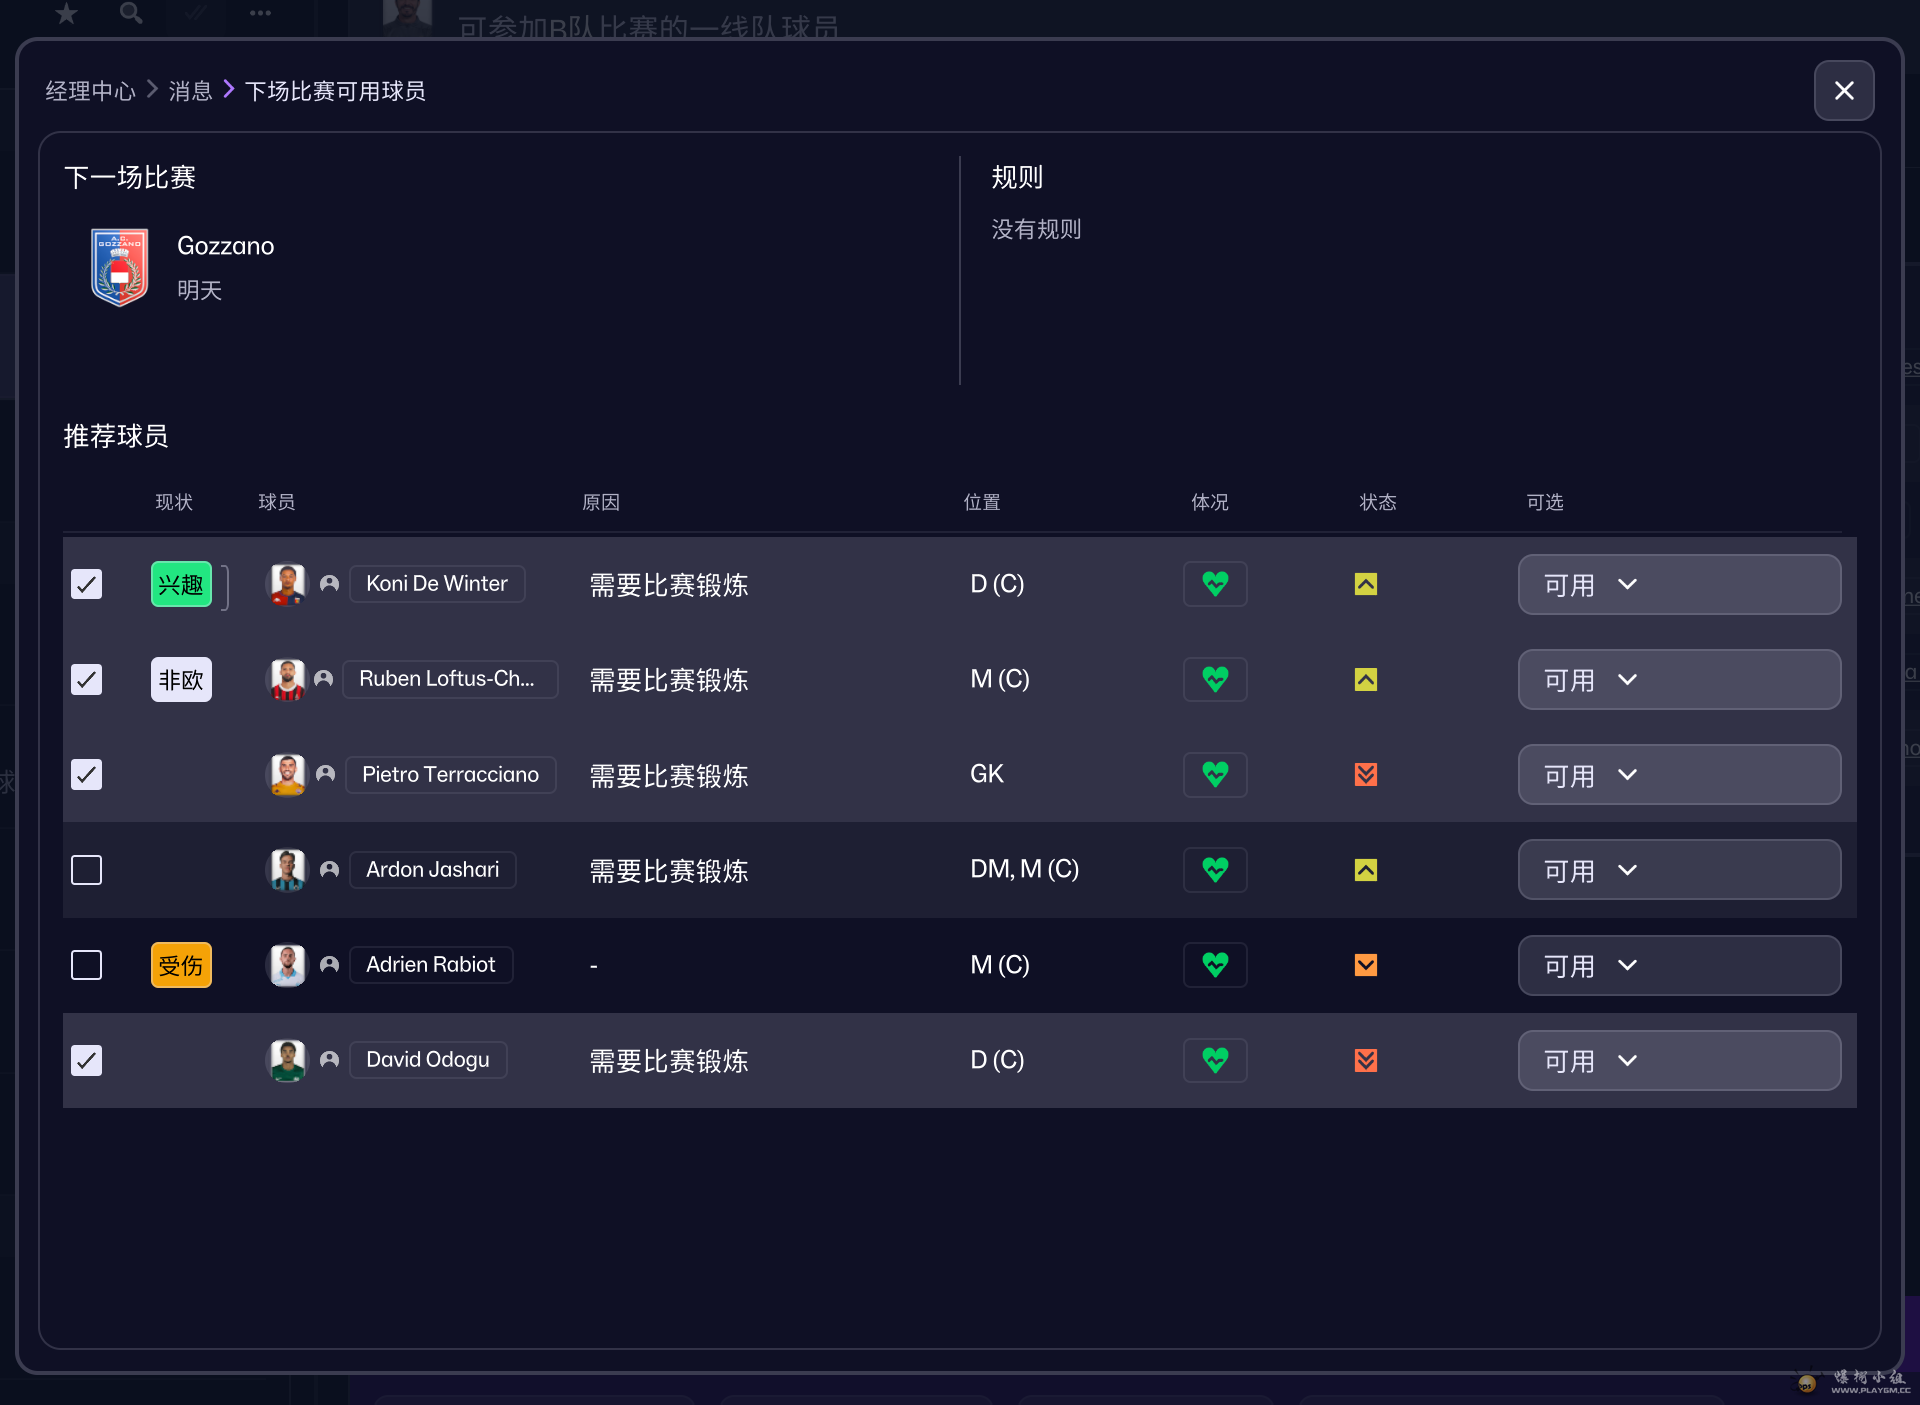Screen dimensions: 1920x1405
Task: Click David Odogu's green heart condition icon
Action: coord(1214,1060)
